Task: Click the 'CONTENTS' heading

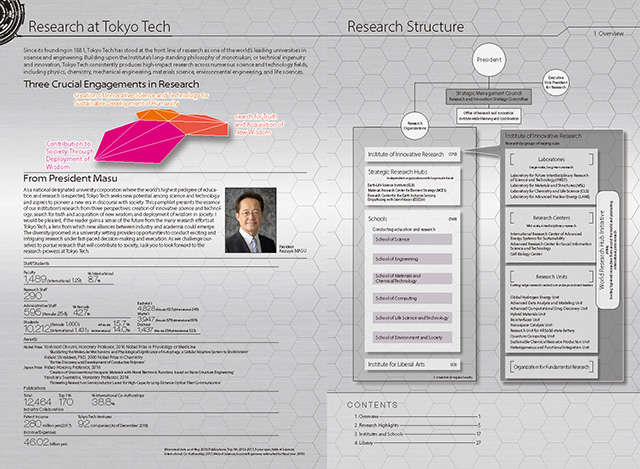Action: click(x=372, y=405)
